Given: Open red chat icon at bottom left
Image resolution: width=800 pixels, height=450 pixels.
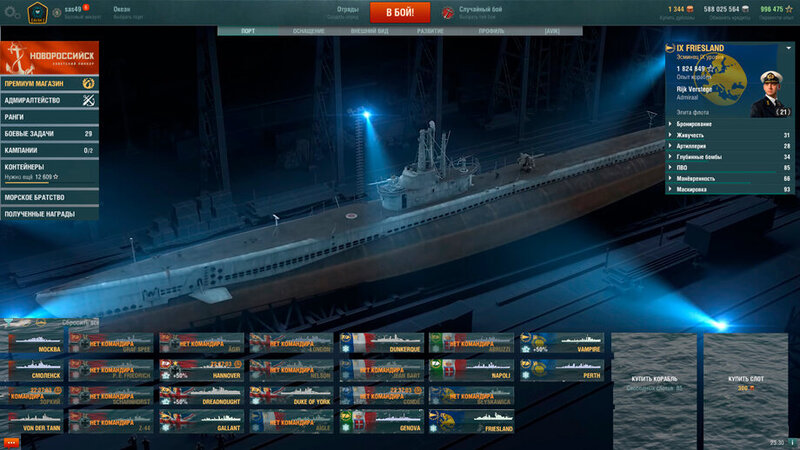Looking at the screenshot, I should click(x=11, y=443).
